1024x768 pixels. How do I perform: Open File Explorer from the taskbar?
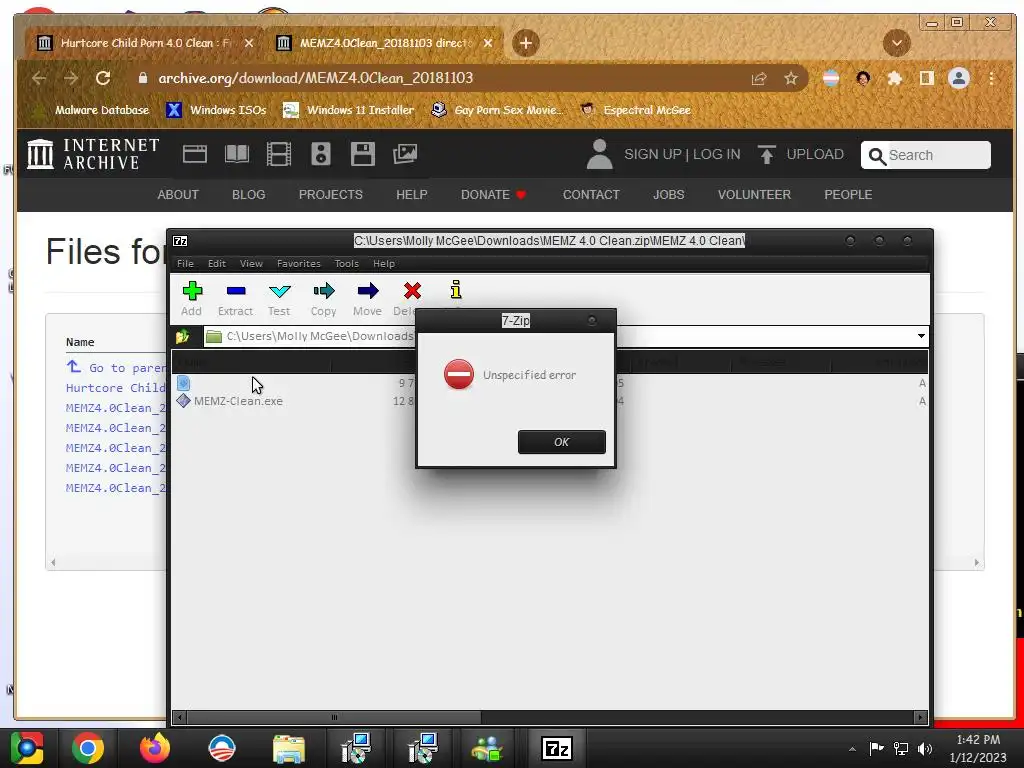289,748
